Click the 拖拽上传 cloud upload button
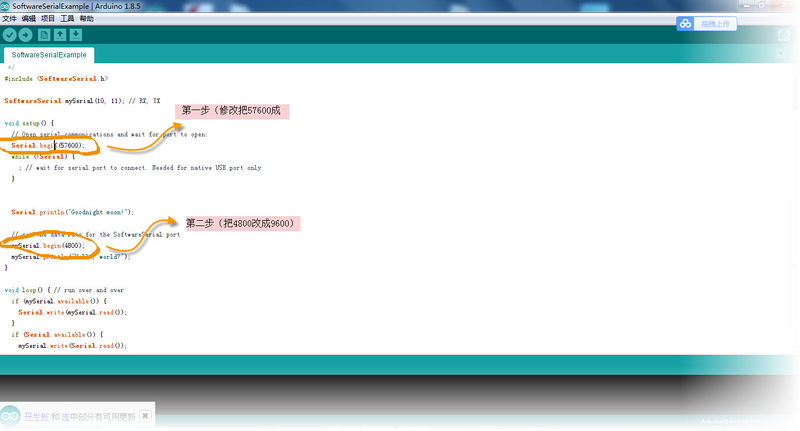800x431 pixels. 715,23
